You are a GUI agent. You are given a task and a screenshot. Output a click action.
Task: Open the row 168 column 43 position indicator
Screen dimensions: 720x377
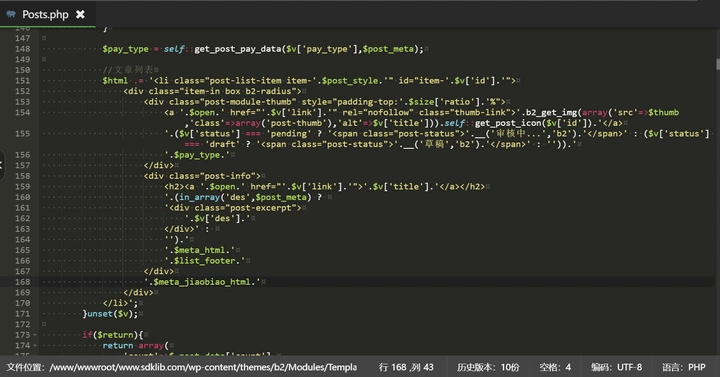pos(406,367)
